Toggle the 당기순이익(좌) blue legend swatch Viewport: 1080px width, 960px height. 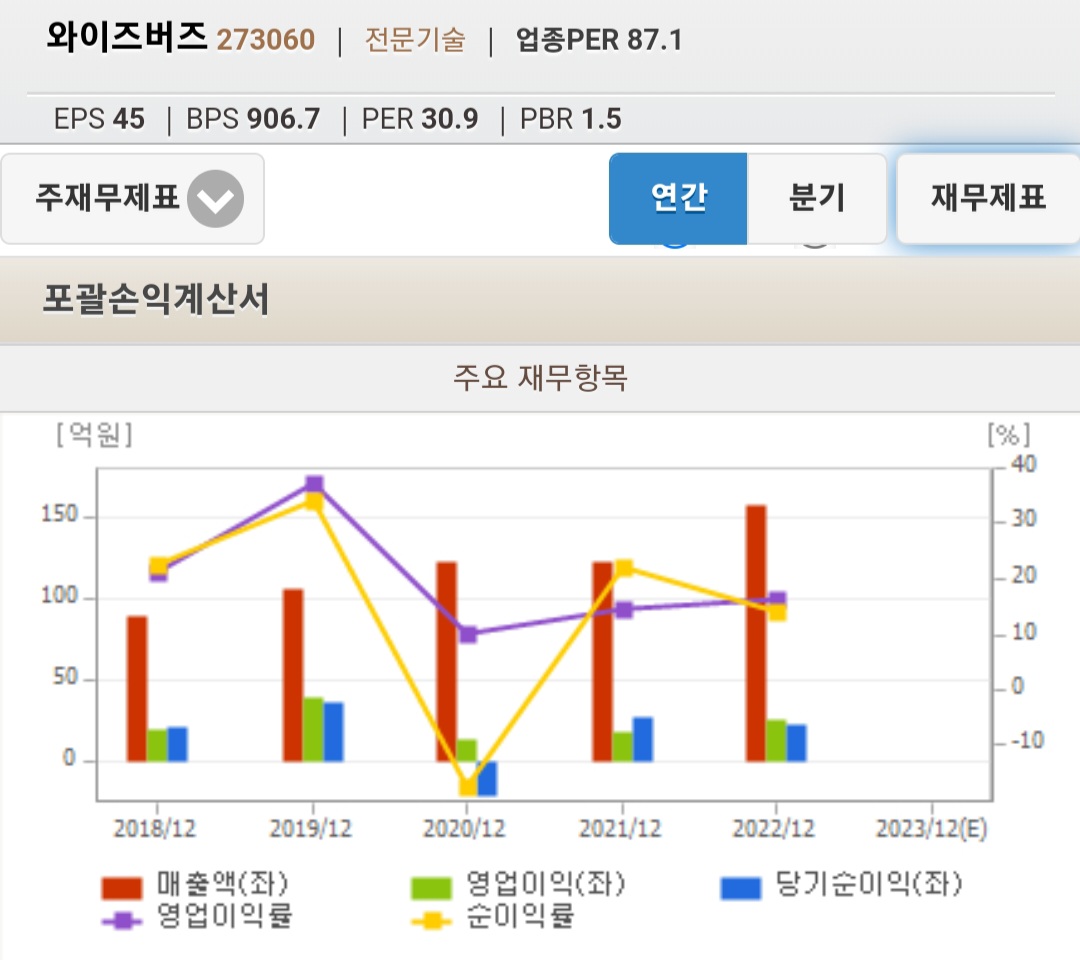(x=741, y=888)
